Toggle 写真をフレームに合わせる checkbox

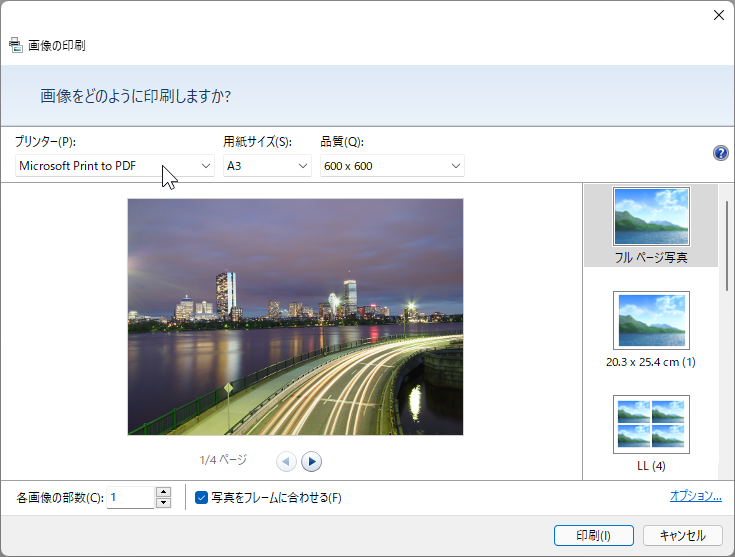[201, 497]
